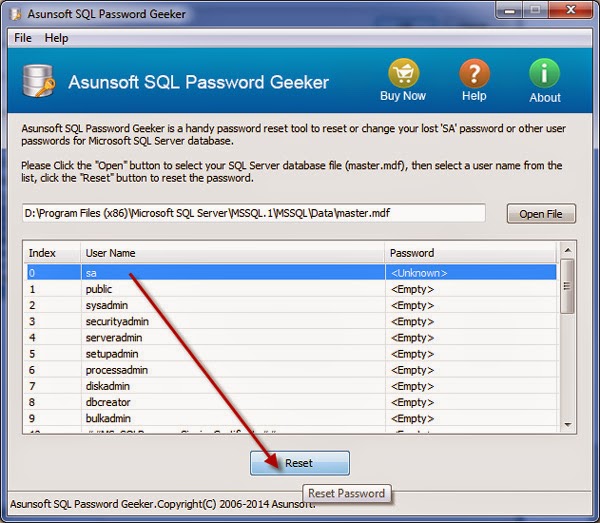Viewport: 600px width, 523px height.
Task: Open the Help menu
Action: (x=56, y=38)
